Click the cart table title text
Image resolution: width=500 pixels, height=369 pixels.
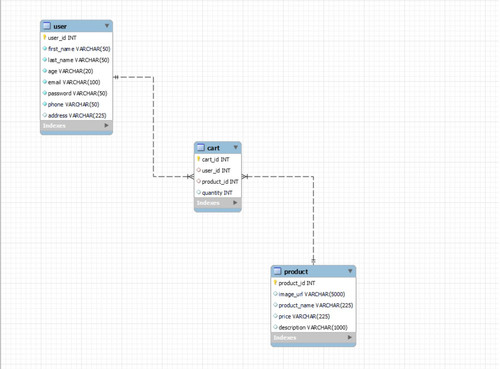pos(213,148)
